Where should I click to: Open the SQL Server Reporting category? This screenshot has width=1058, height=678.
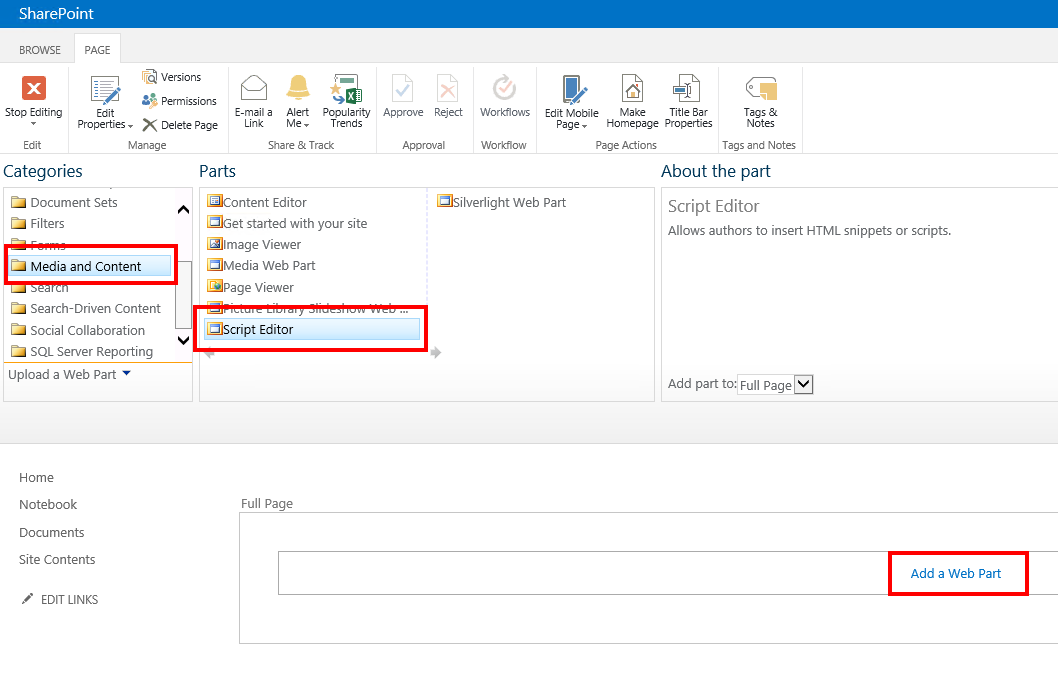click(82, 351)
